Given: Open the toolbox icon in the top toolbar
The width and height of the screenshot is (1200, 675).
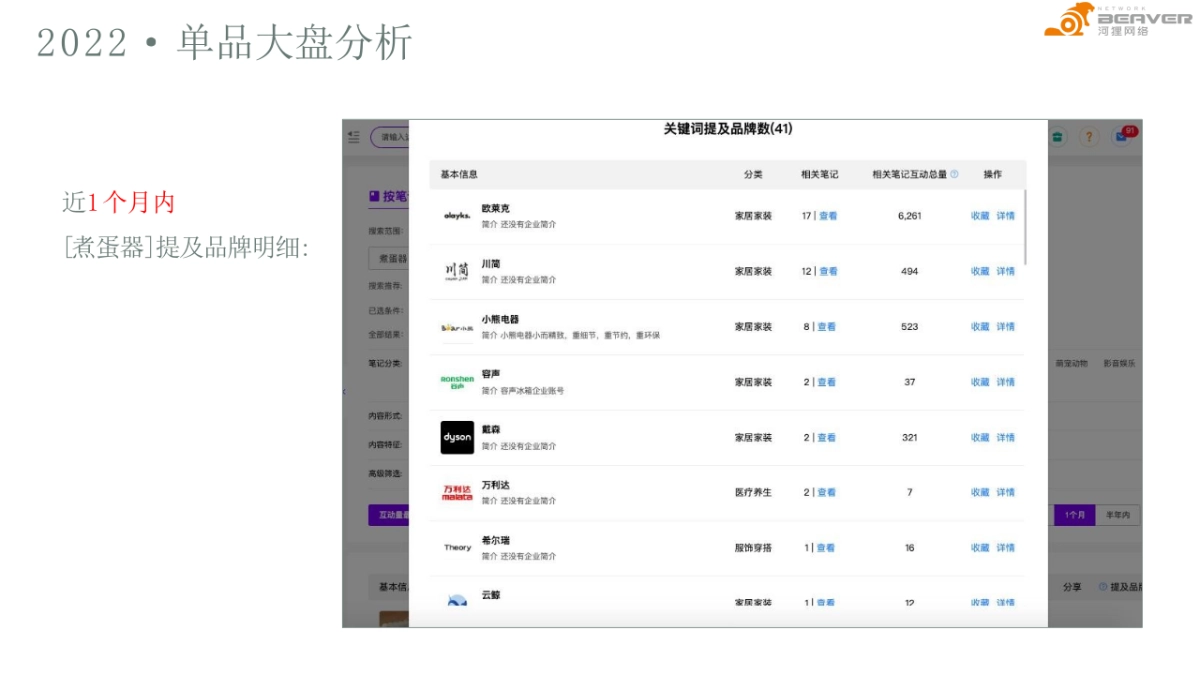Looking at the screenshot, I should tap(1057, 137).
